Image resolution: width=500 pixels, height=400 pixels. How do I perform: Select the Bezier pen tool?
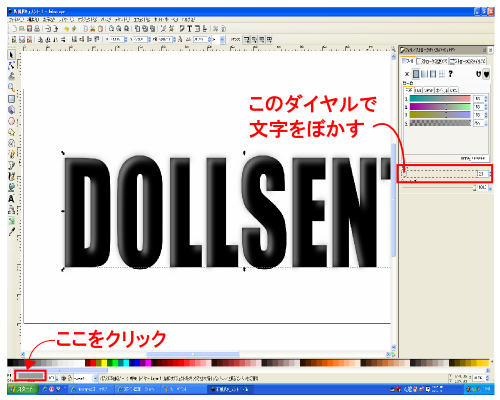pyautogui.click(x=11, y=165)
